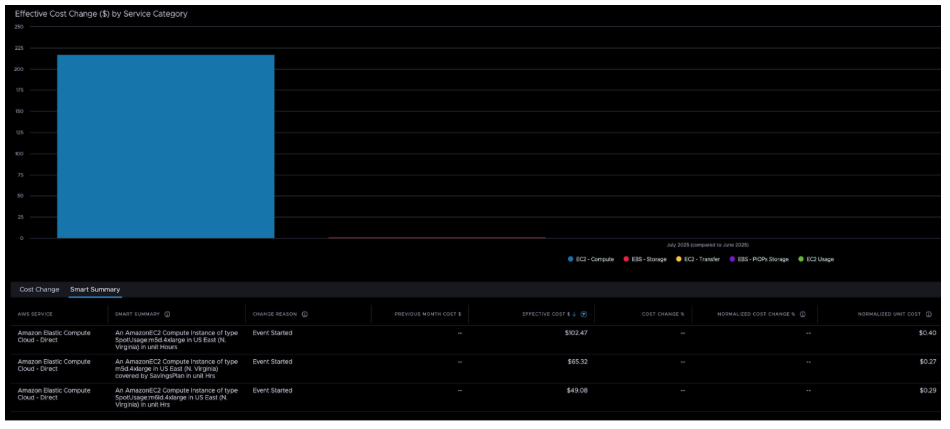Image resolution: width=950 pixels, height=429 pixels.
Task: Click Event Started in the $49.08 row
Action: pos(272,391)
